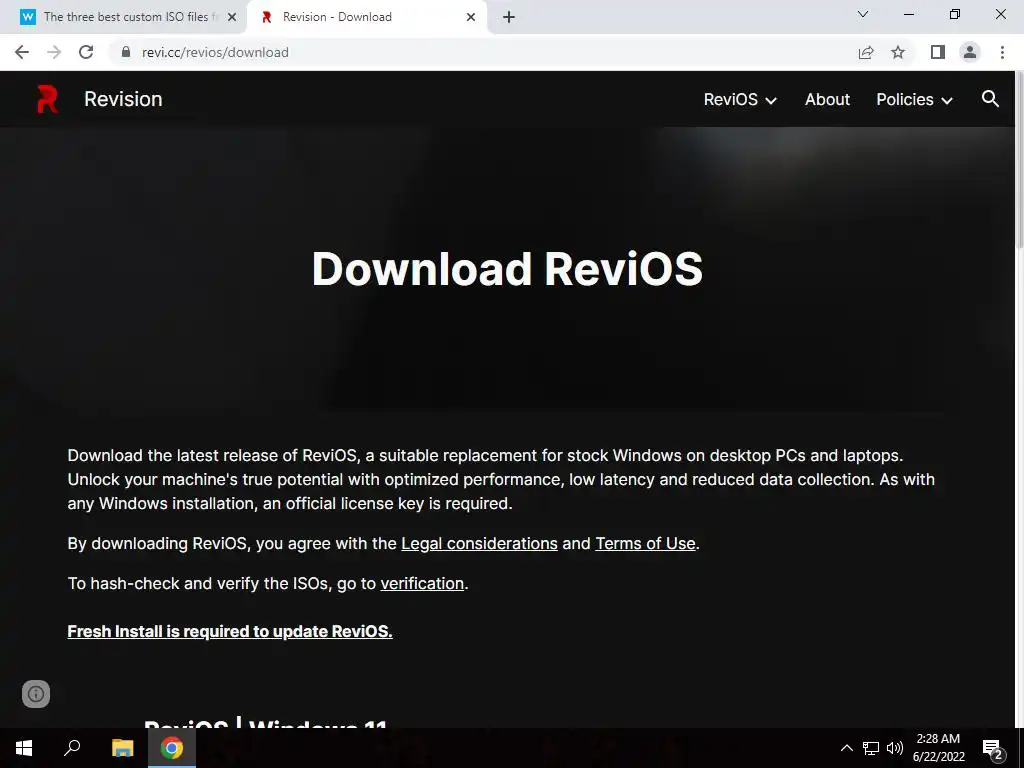Open Windows taskbar search
Image resolution: width=1024 pixels, height=768 pixels.
tap(72, 748)
